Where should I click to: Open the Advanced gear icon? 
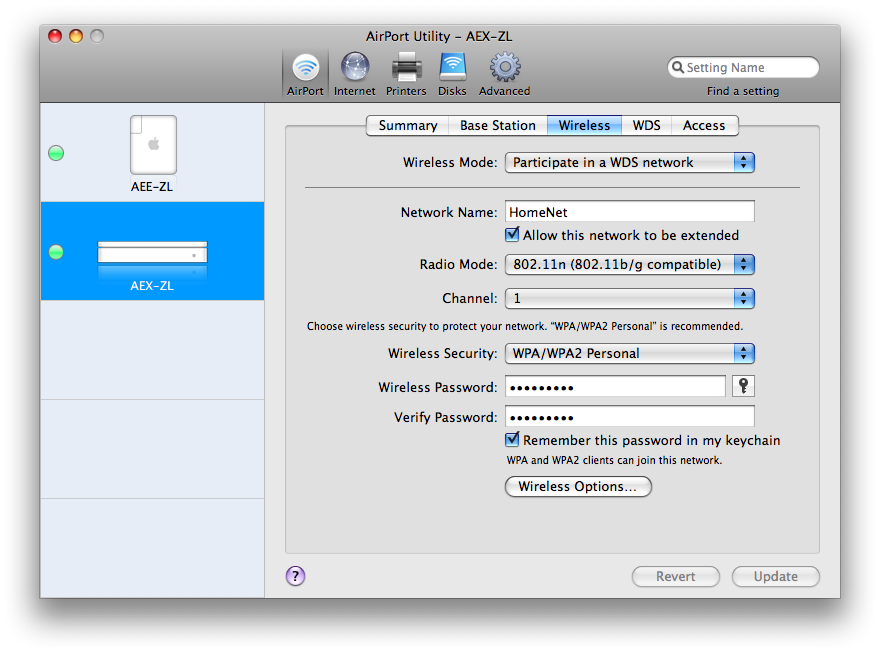pos(505,75)
